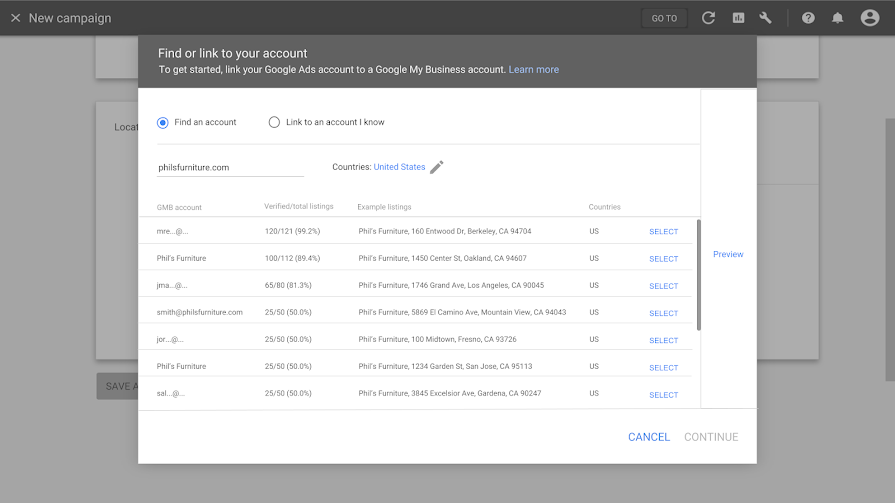Click the philsfurniture.com search field
This screenshot has width=895, height=503.
pyautogui.click(x=230, y=167)
